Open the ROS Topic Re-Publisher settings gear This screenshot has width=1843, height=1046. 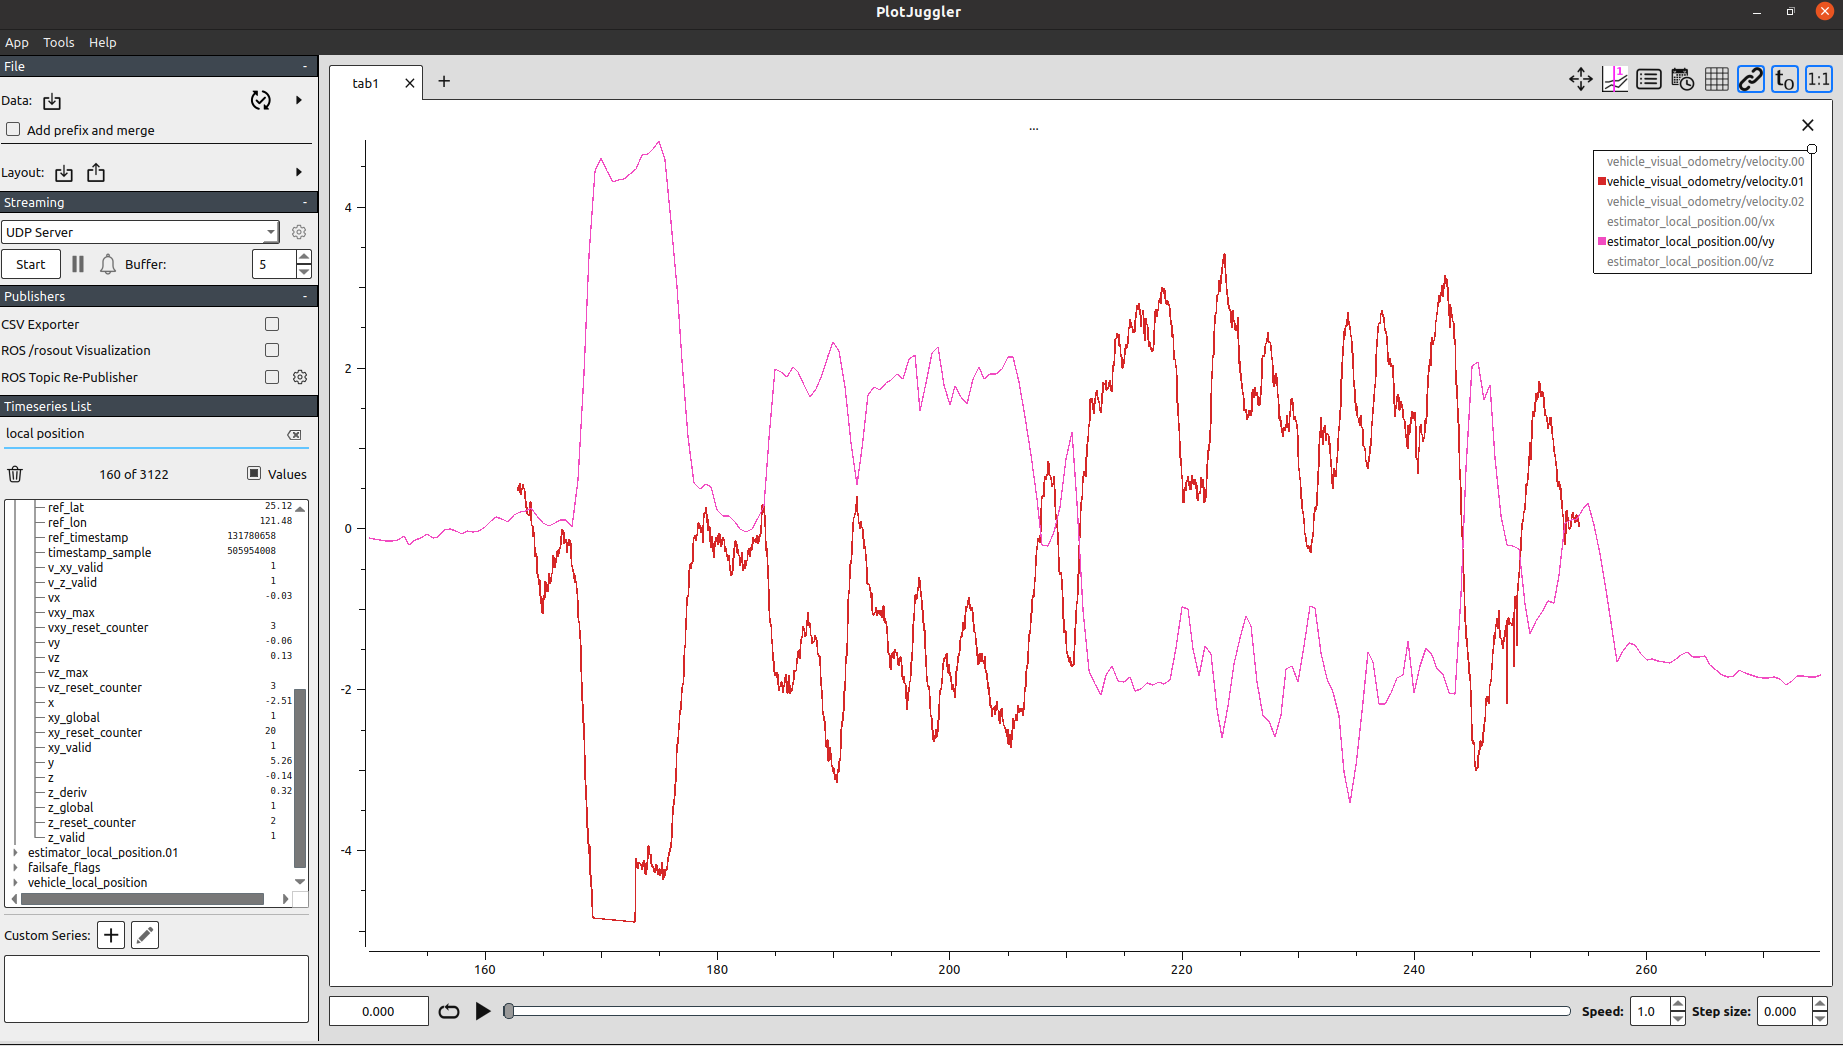click(x=300, y=377)
